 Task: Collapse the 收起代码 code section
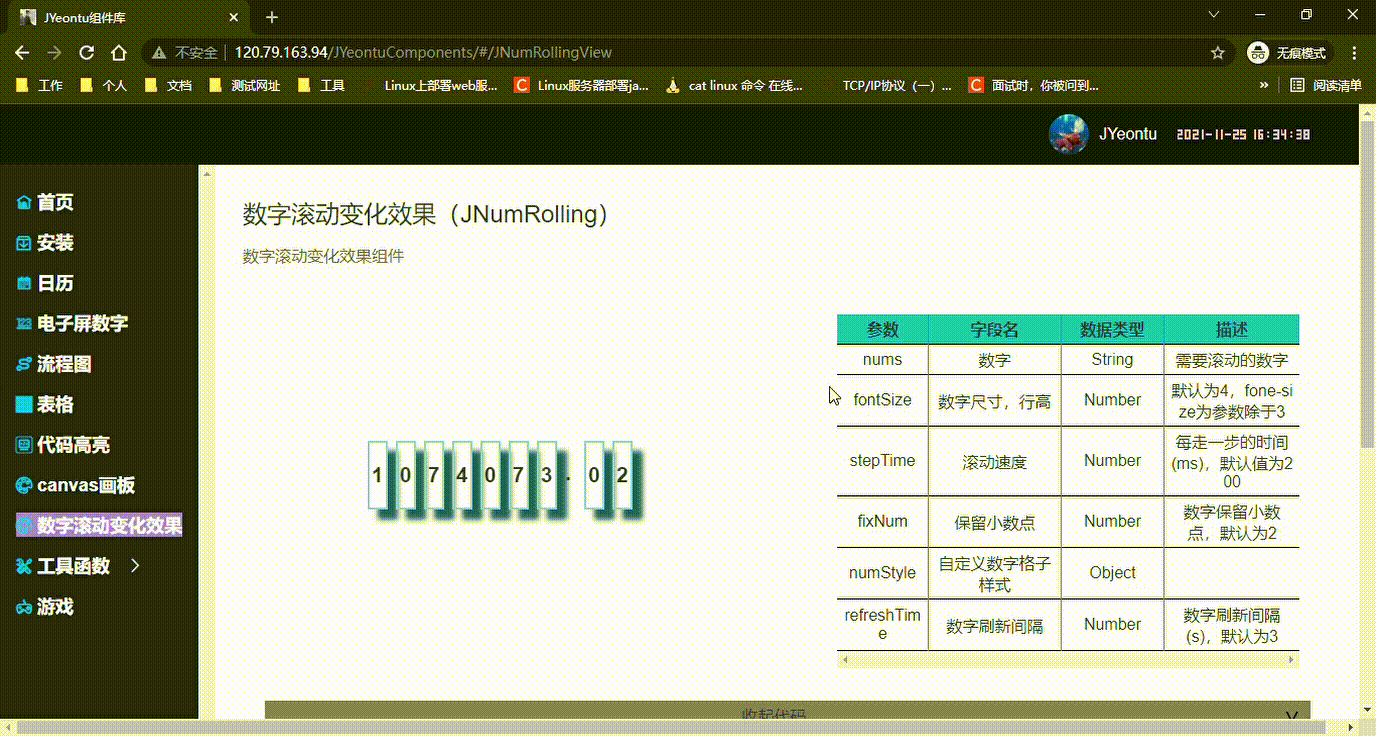click(x=775, y=713)
